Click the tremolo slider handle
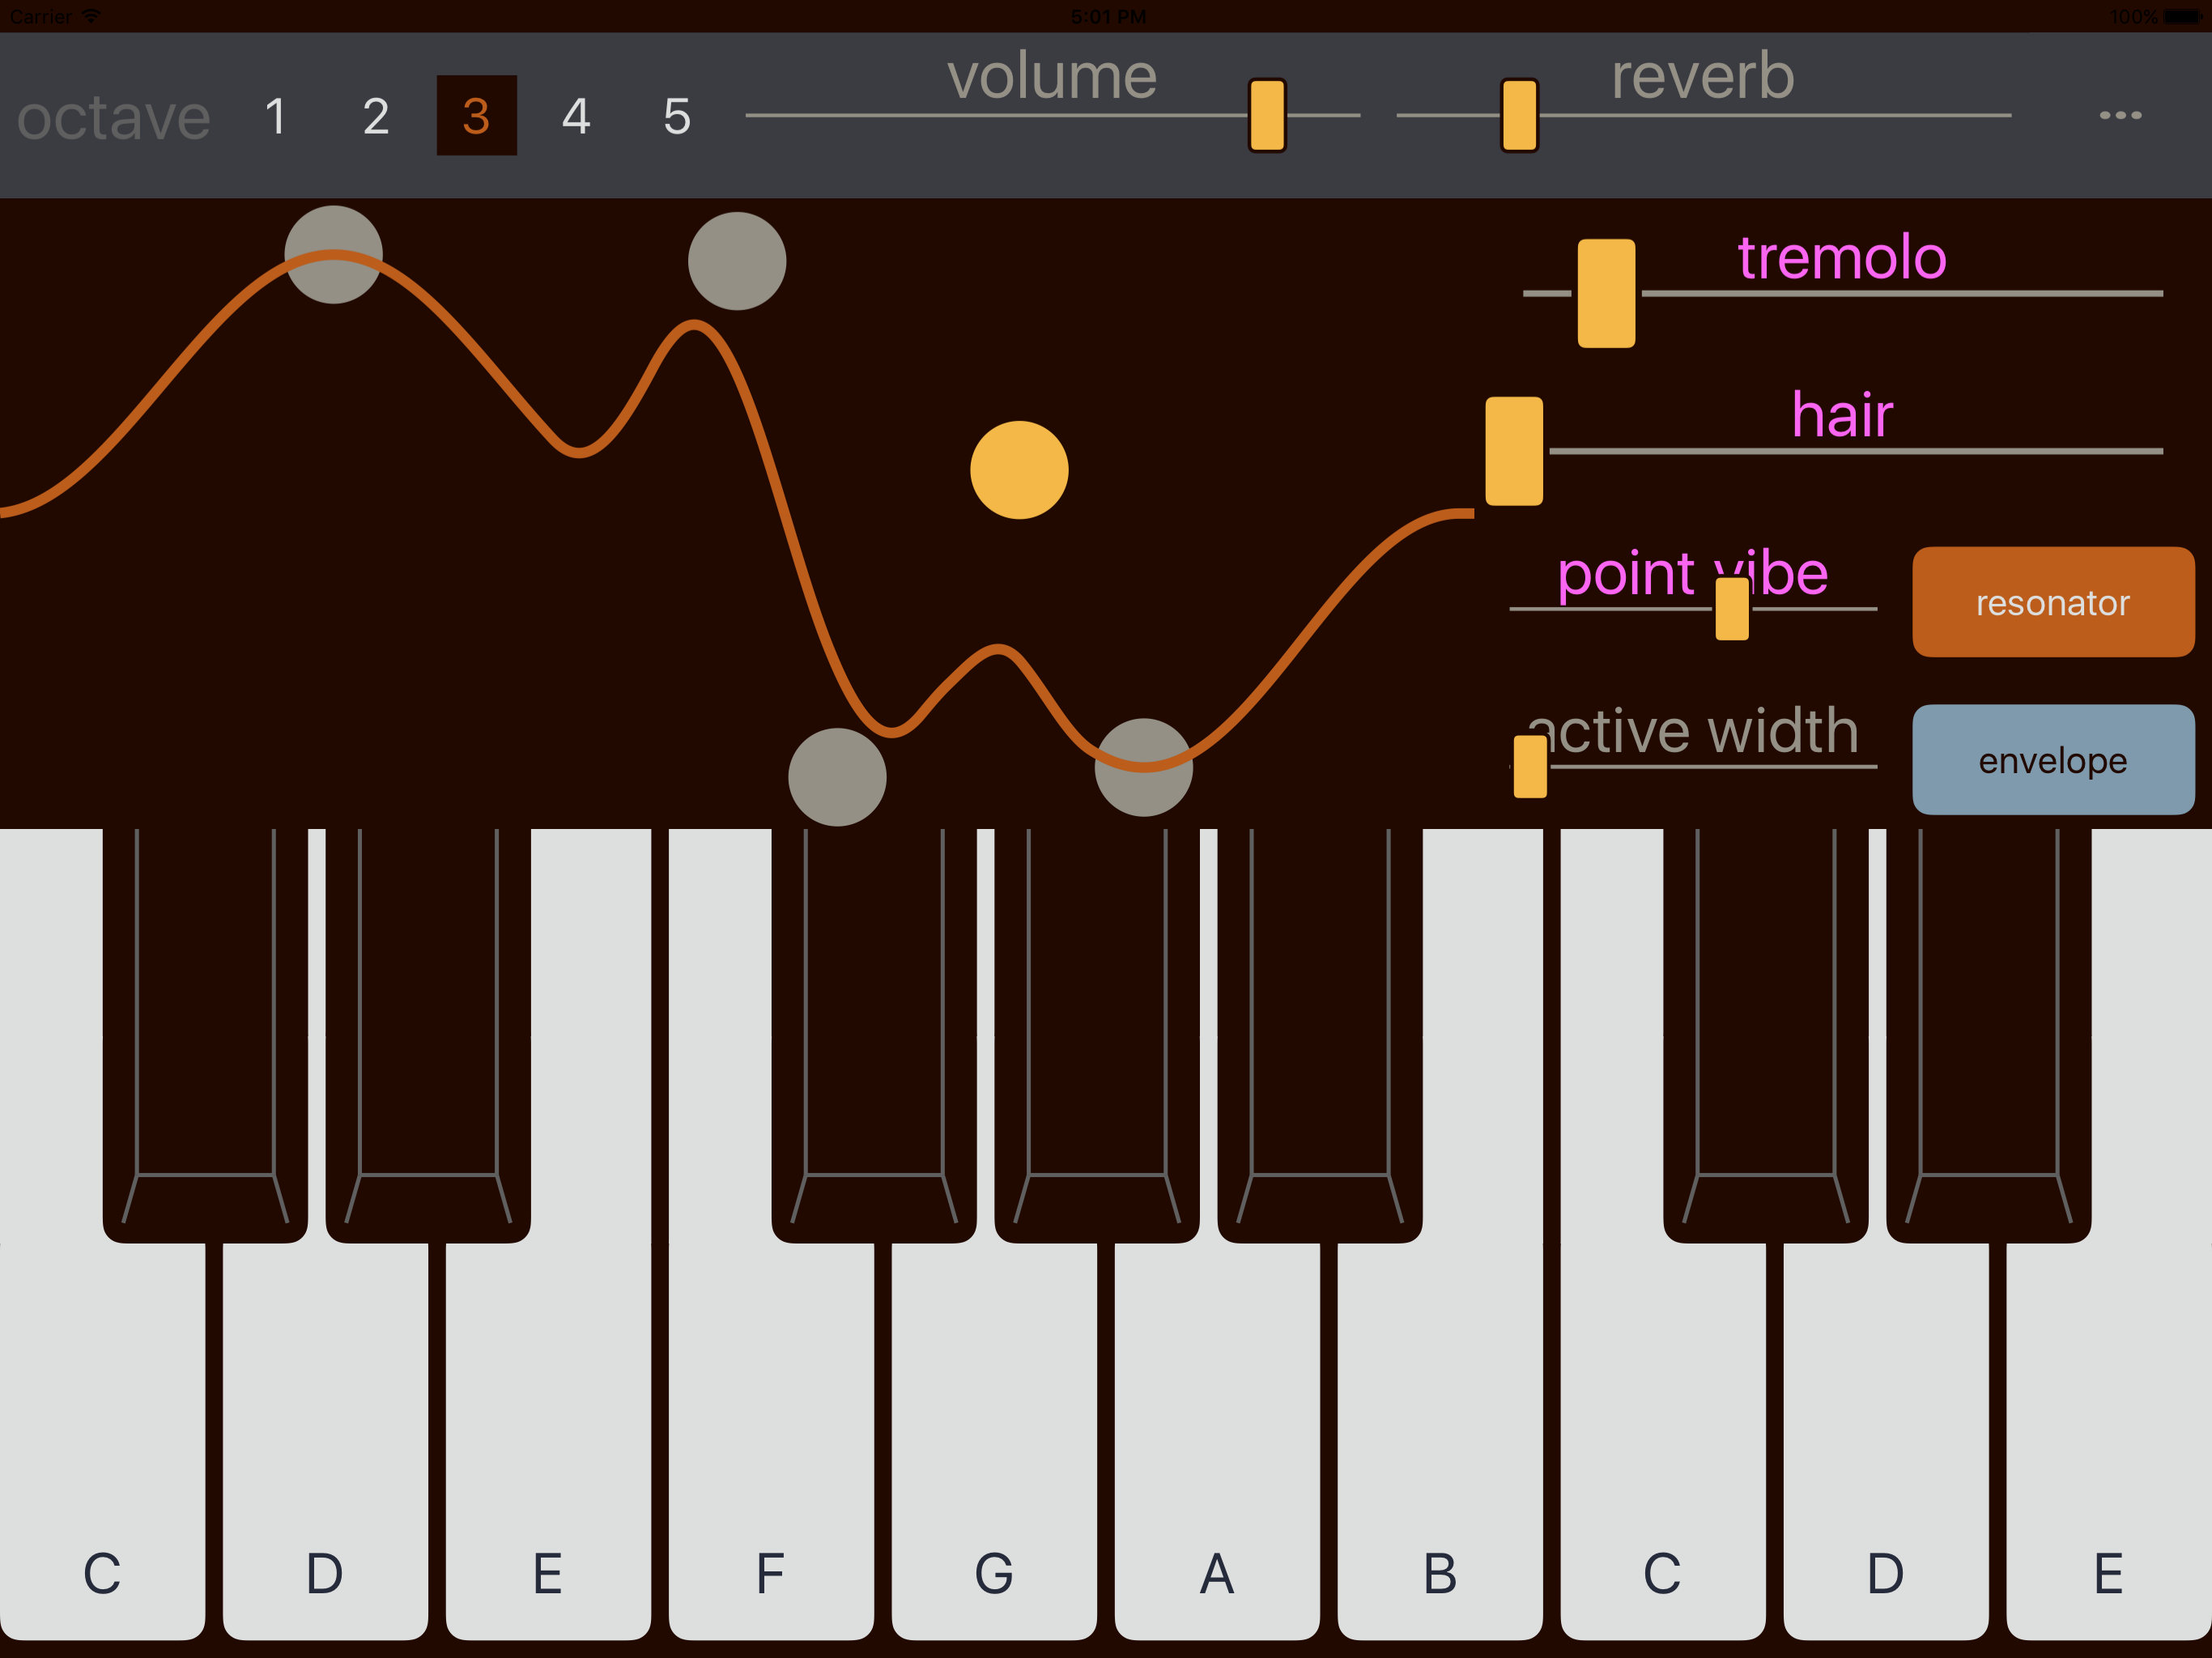The image size is (2212, 1658). pyautogui.click(x=1606, y=293)
